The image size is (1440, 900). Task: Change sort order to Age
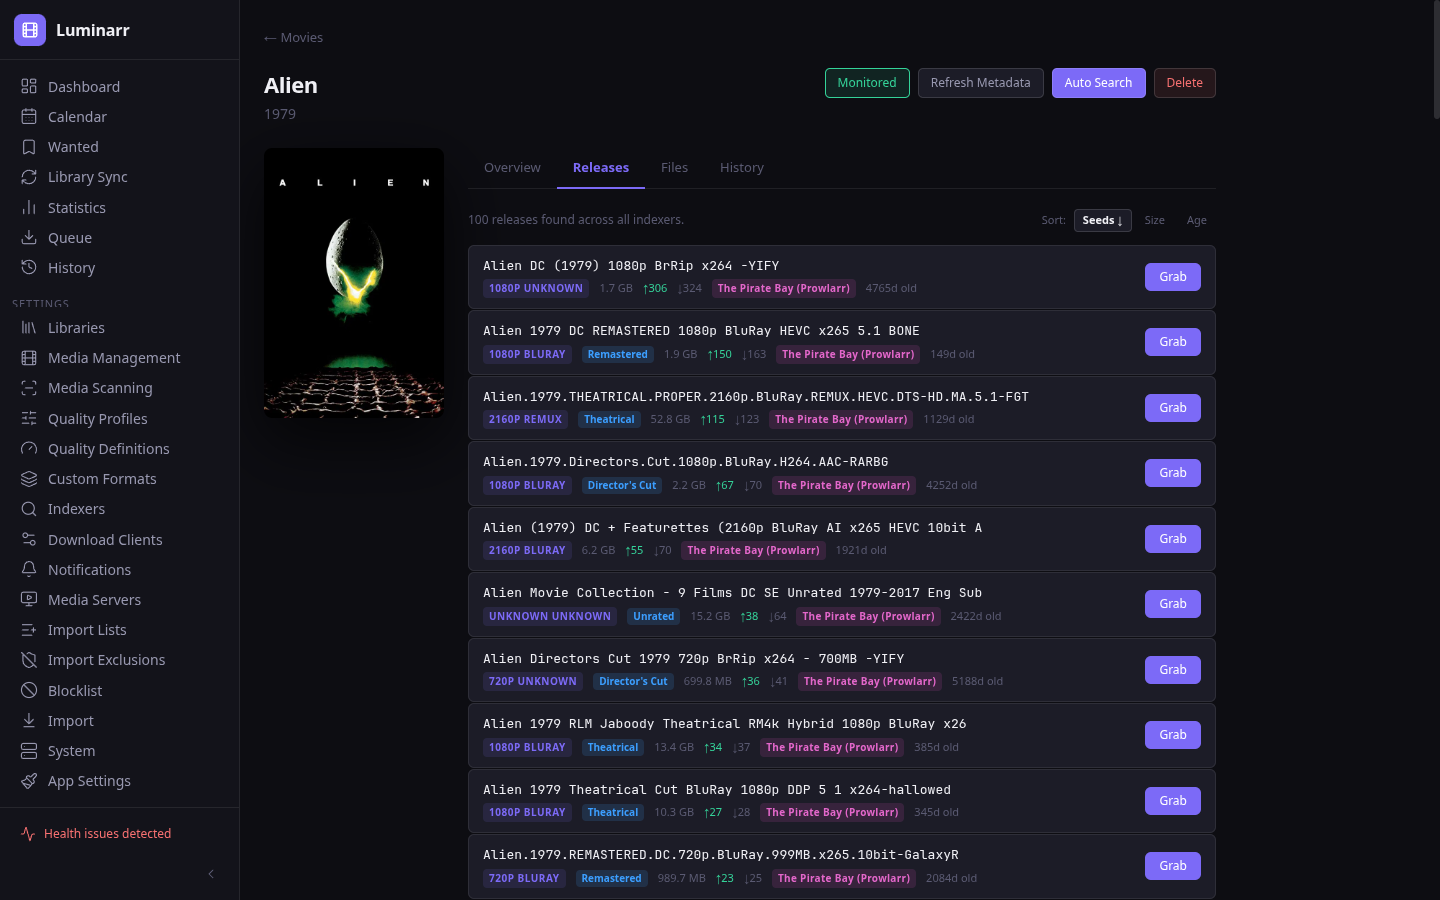(1196, 220)
